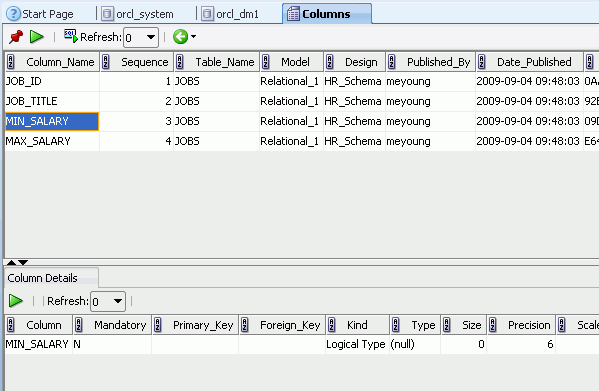Click the Precision header label

529,325
